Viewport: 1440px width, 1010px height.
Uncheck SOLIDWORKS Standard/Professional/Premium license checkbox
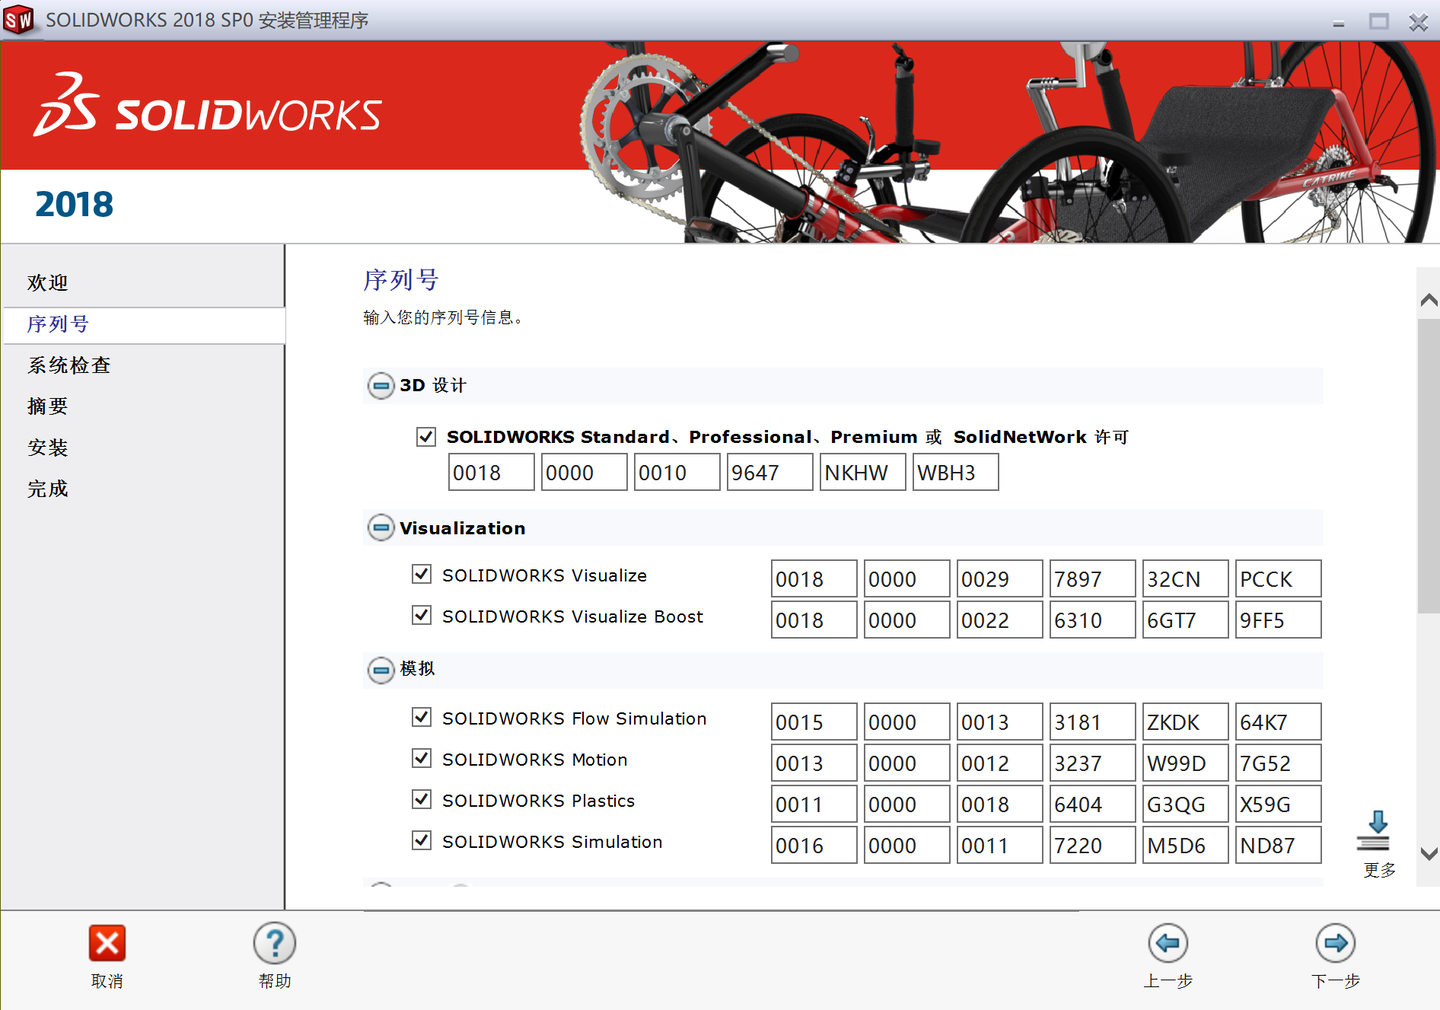pos(426,437)
